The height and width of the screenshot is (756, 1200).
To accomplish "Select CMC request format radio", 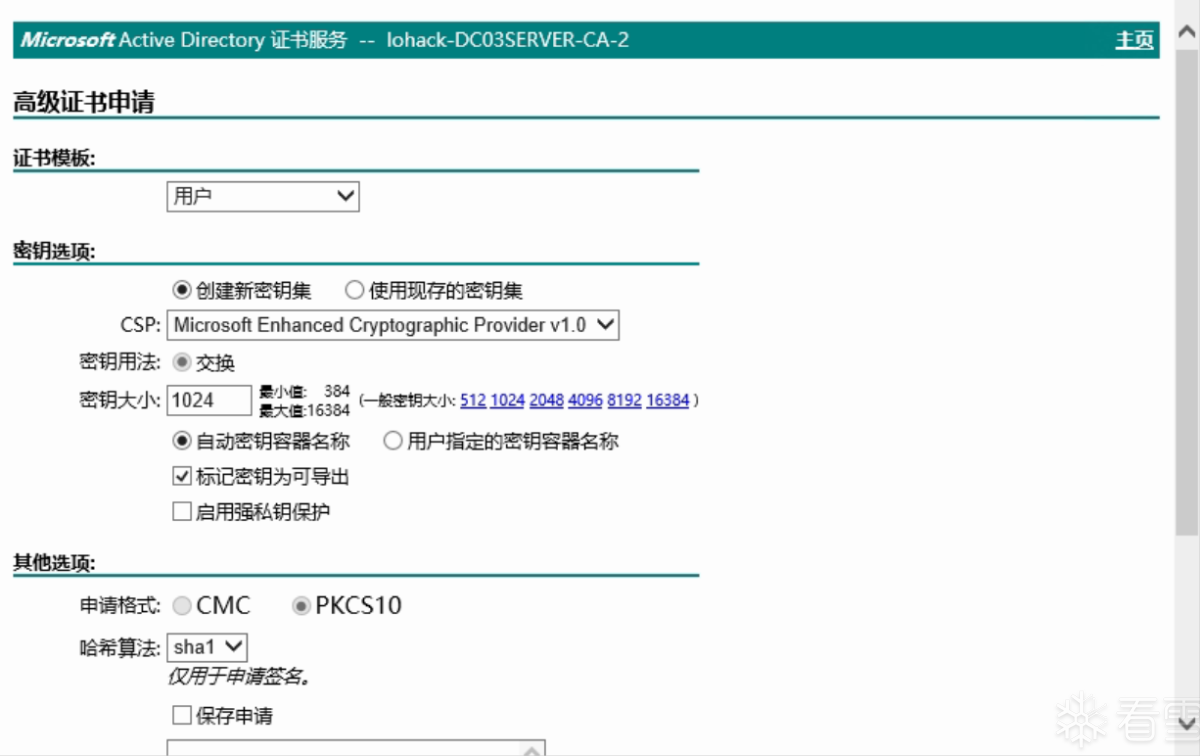I will (x=181, y=606).
